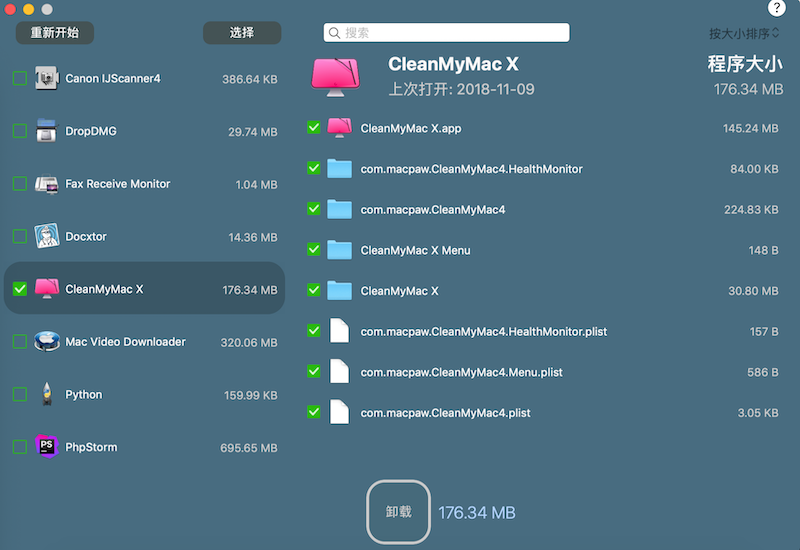Uncheck the com.macpaw.CleanMyMac4.plist checkbox
This screenshot has width=800, height=550.
tap(314, 412)
